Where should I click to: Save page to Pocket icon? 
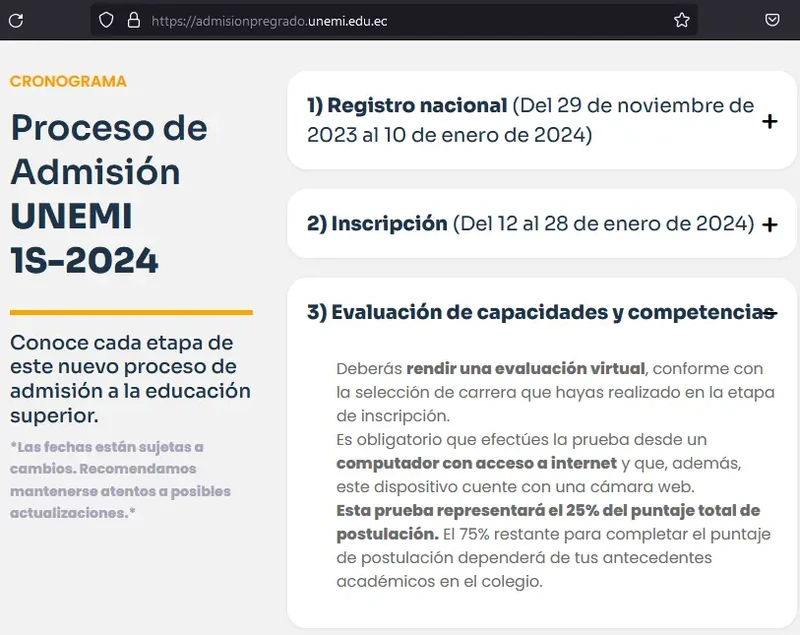pos(772,20)
